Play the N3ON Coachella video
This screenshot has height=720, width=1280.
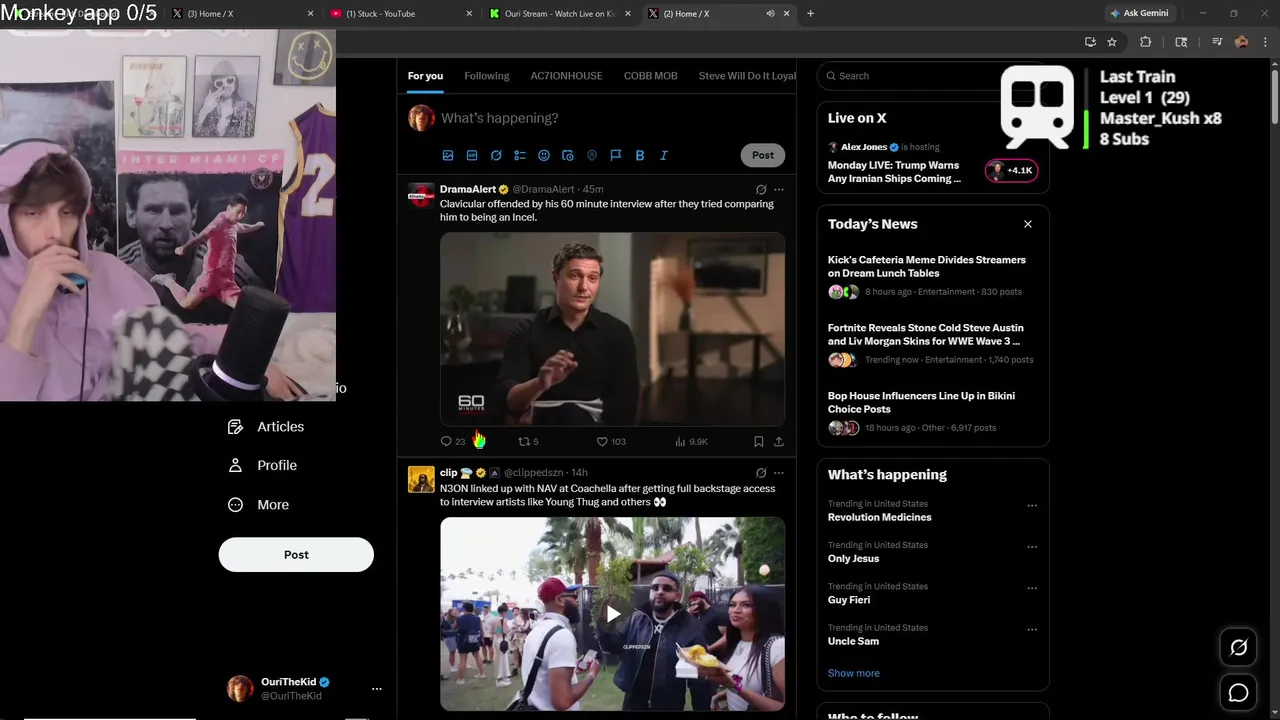[x=613, y=614]
